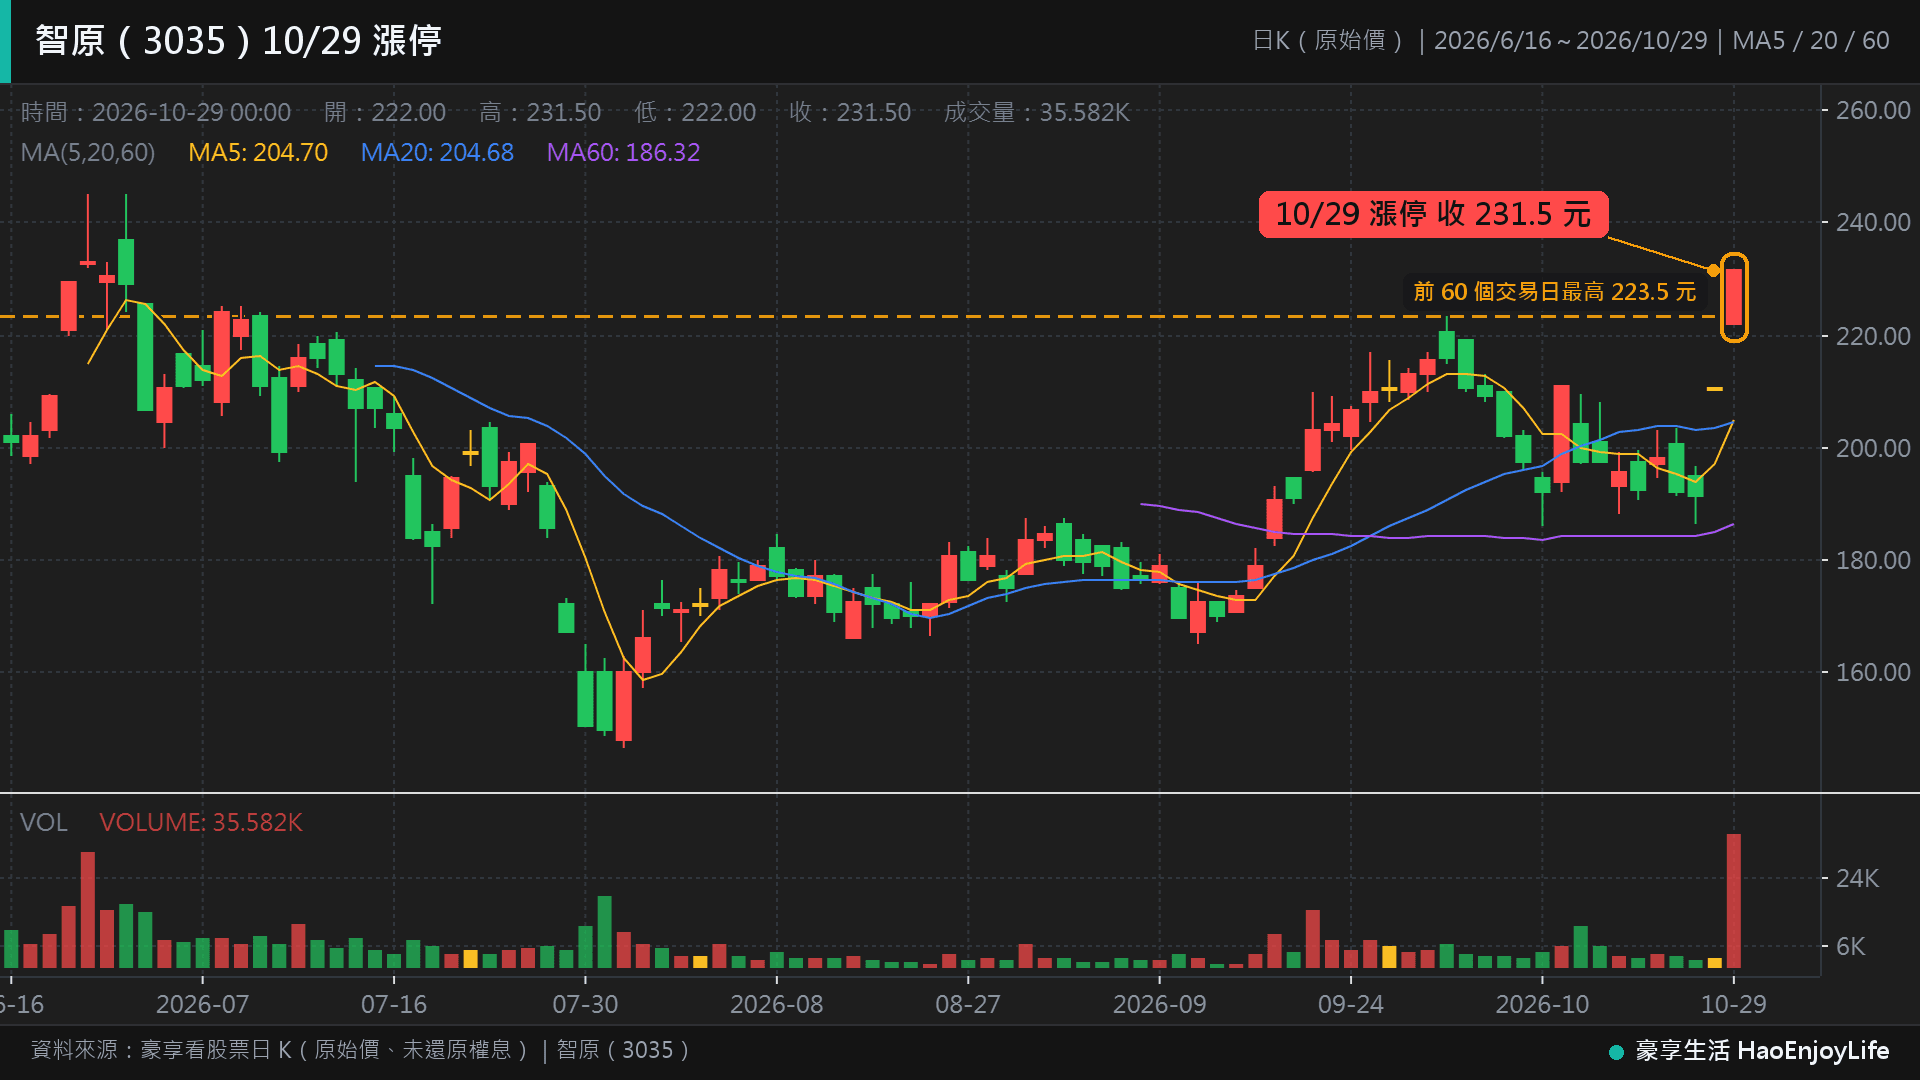The width and height of the screenshot is (1920, 1080).
Task: Click the MA(5,20,60) legend label
Action: pyautogui.click(x=88, y=152)
